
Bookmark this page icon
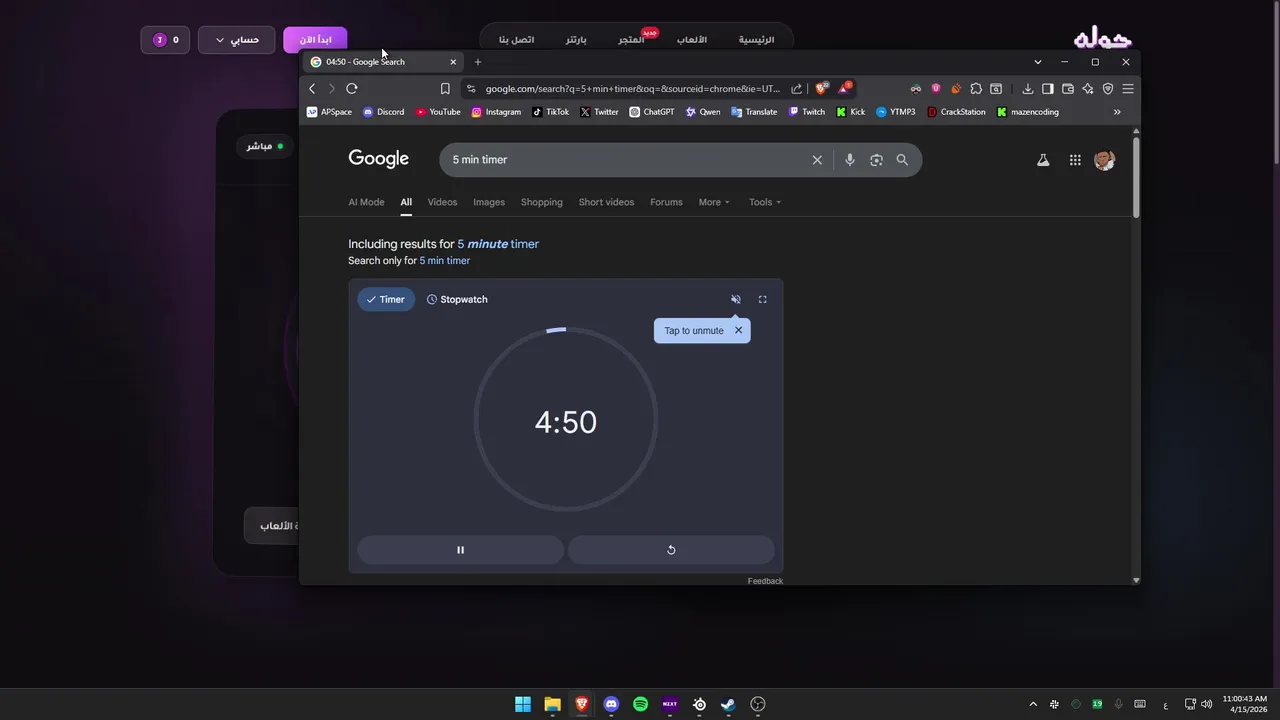(445, 88)
